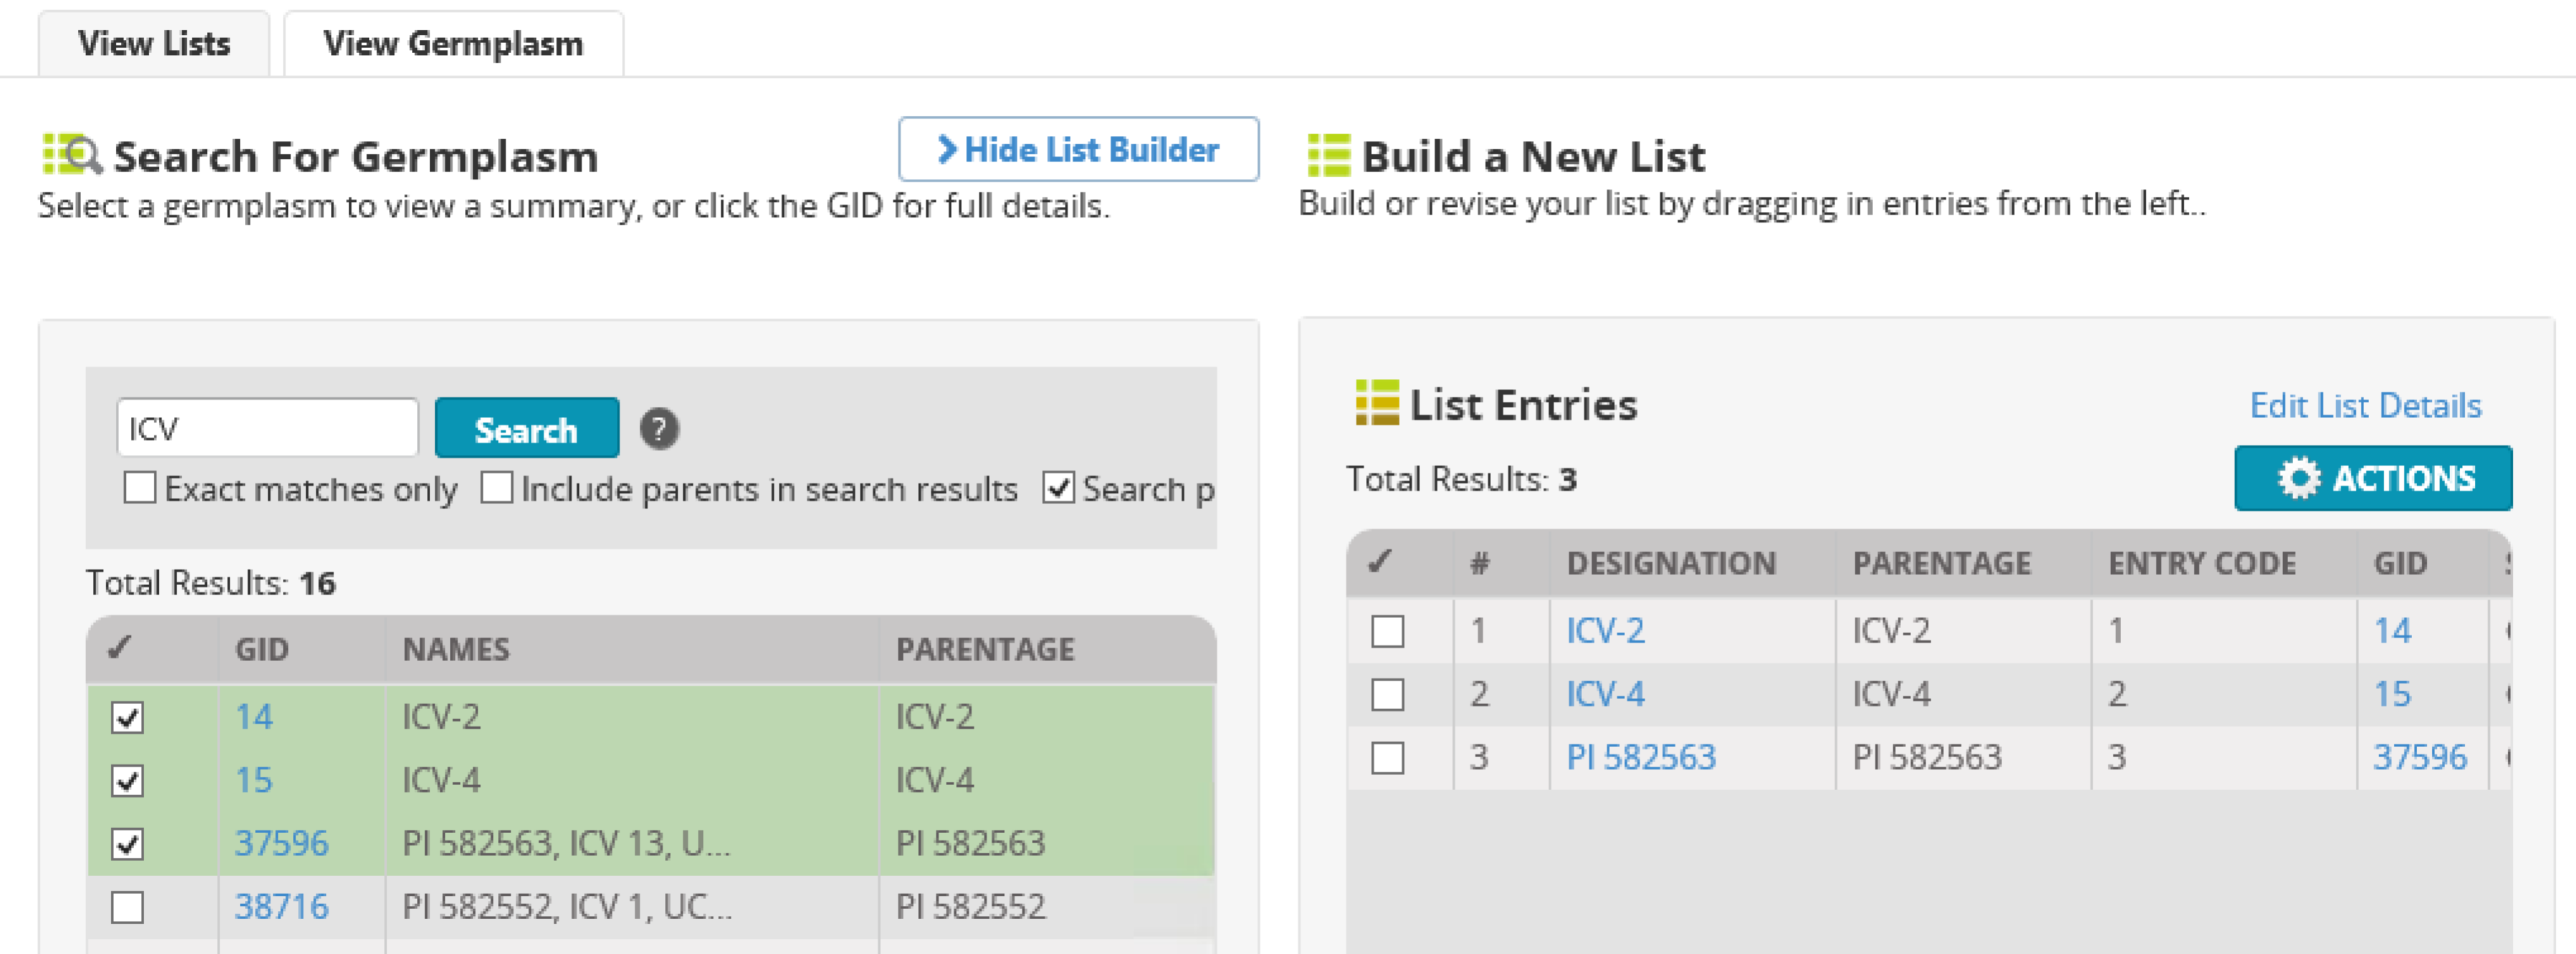The width and height of the screenshot is (2576, 954).
Task: Check Include parents in search results
Action: (x=497, y=488)
